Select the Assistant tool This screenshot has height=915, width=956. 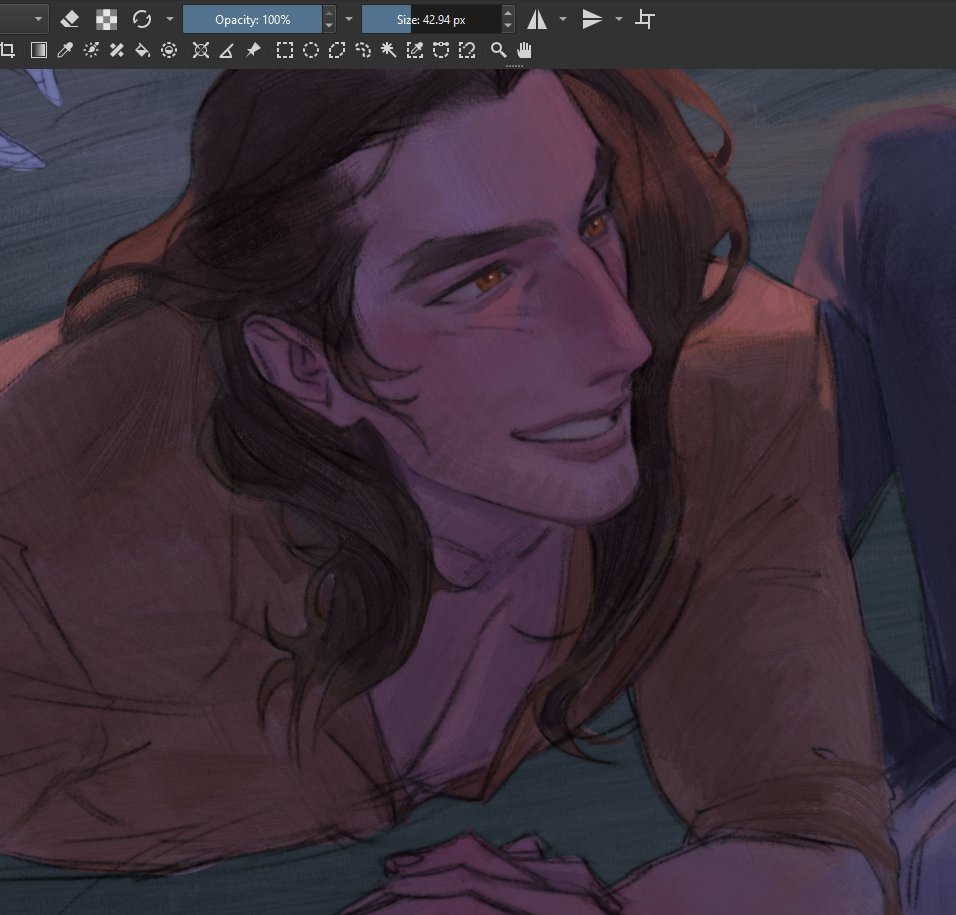point(201,50)
